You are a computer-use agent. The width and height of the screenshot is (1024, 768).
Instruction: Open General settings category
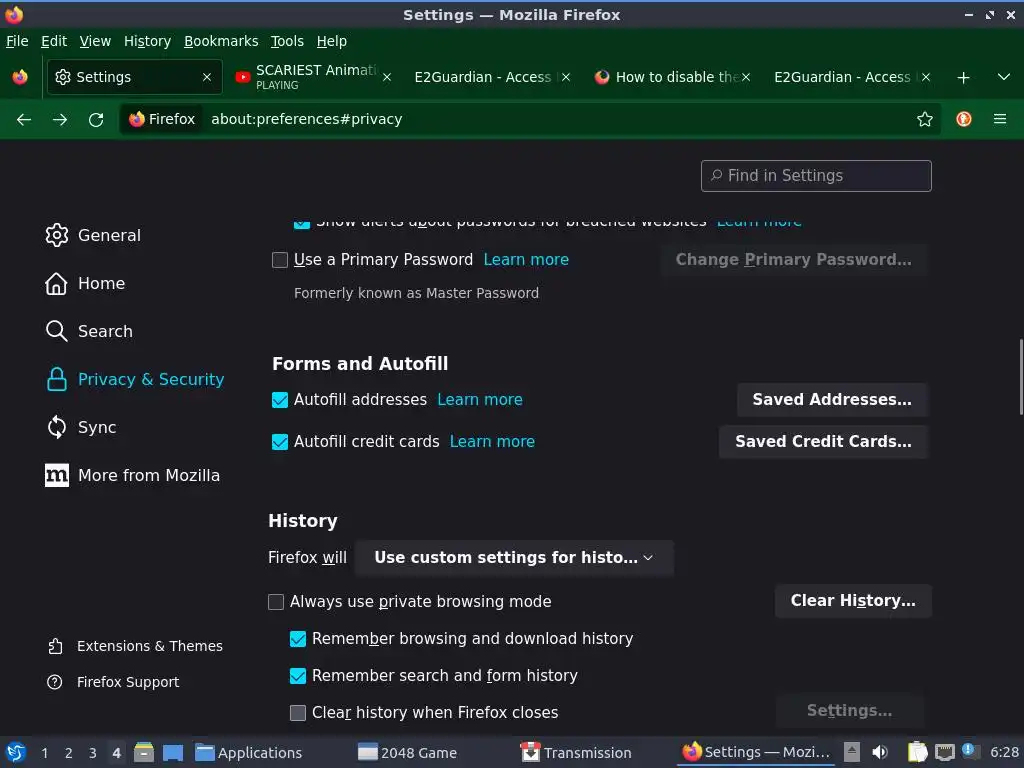(x=93, y=235)
